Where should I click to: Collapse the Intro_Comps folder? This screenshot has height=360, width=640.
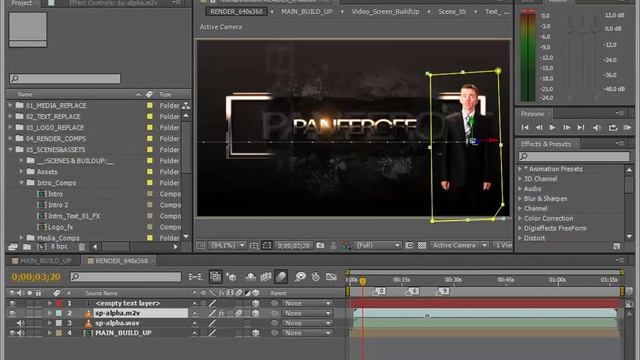click(x=21, y=182)
